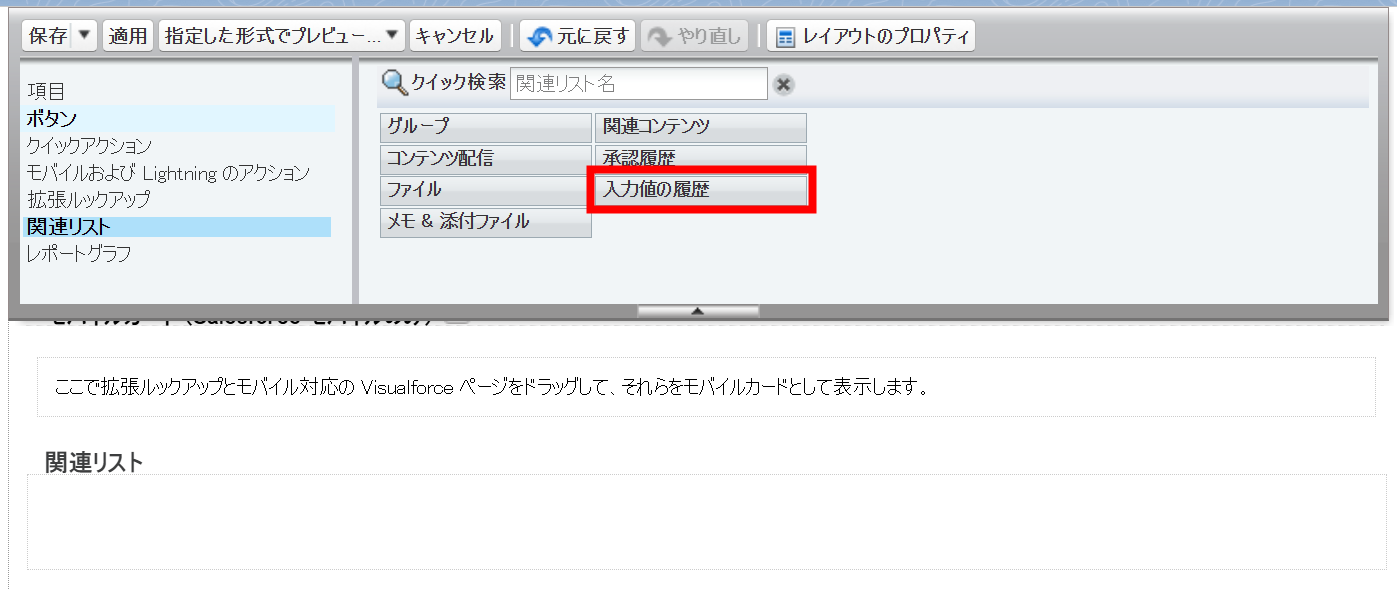Clear the quick search with the x icon
This screenshot has height=589, width=1397.
[x=784, y=84]
